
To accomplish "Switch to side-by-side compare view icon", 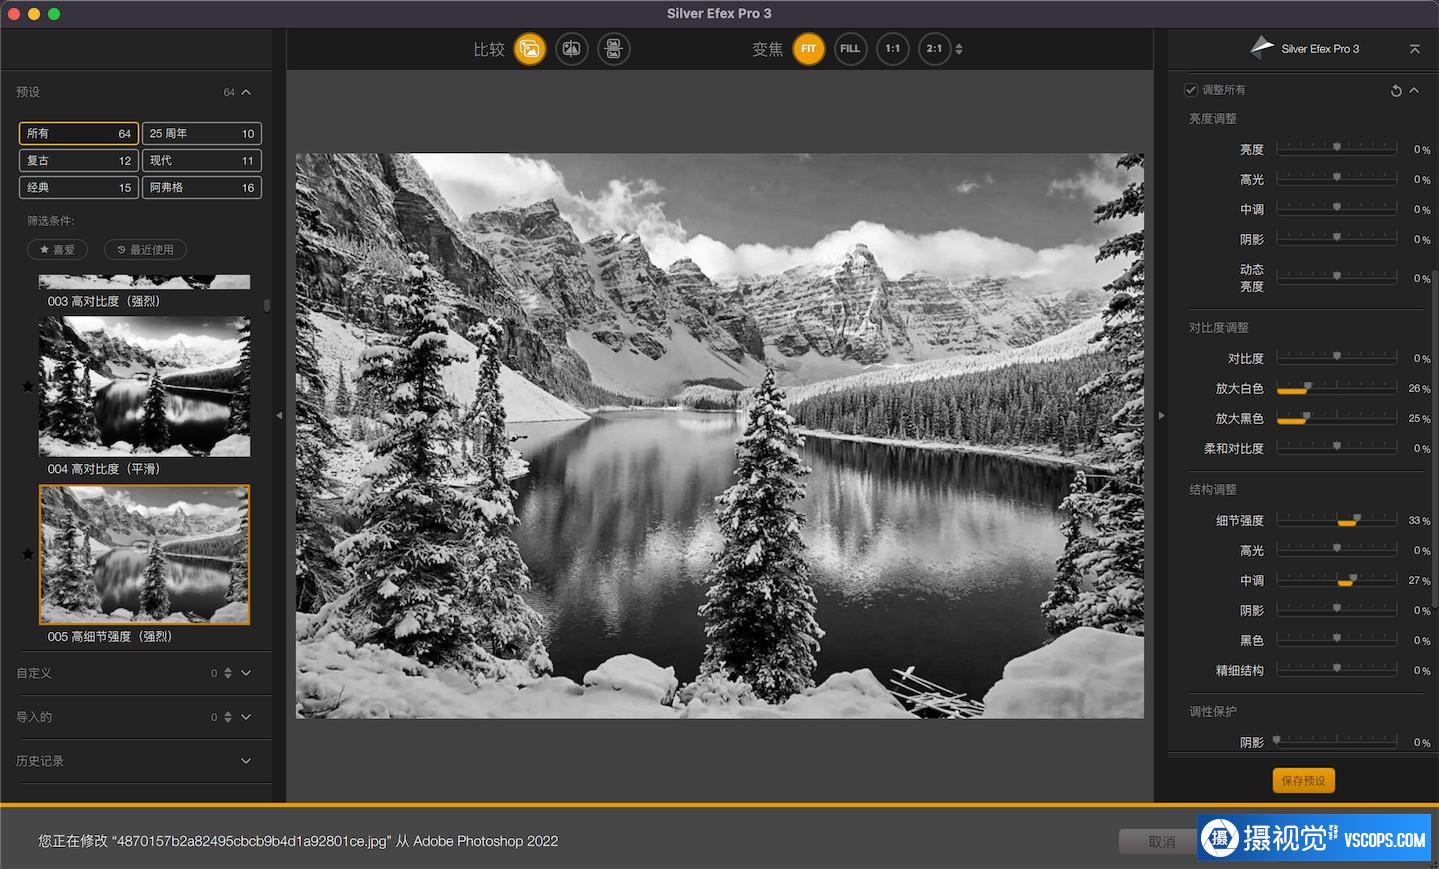I will (613, 49).
